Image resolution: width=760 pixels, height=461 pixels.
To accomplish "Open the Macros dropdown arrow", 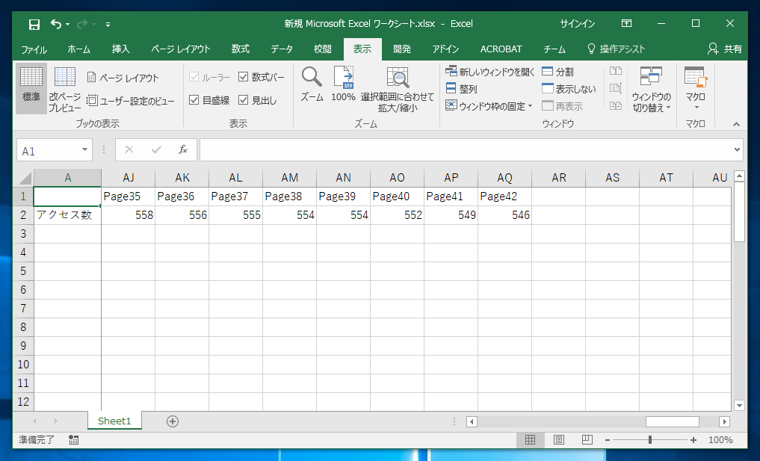I will coord(697,108).
